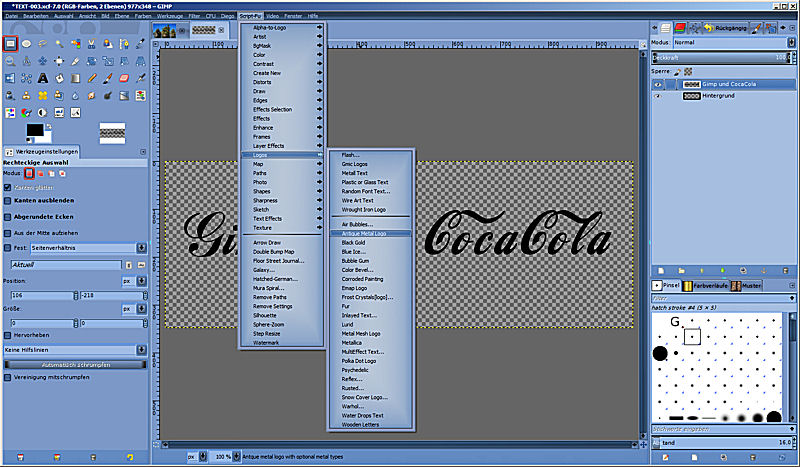Expand the Text Effects submenu
The image size is (800, 467).
pyautogui.click(x=282, y=218)
